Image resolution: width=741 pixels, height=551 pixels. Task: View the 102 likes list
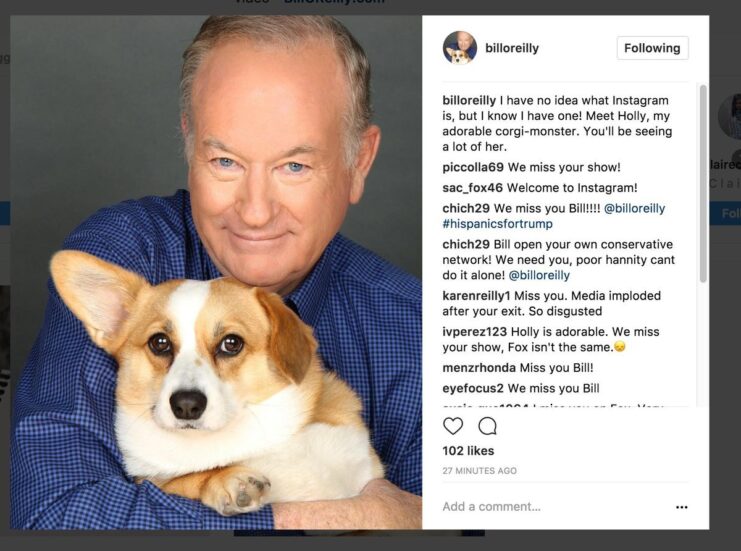pyautogui.click(x=468, y=451)
